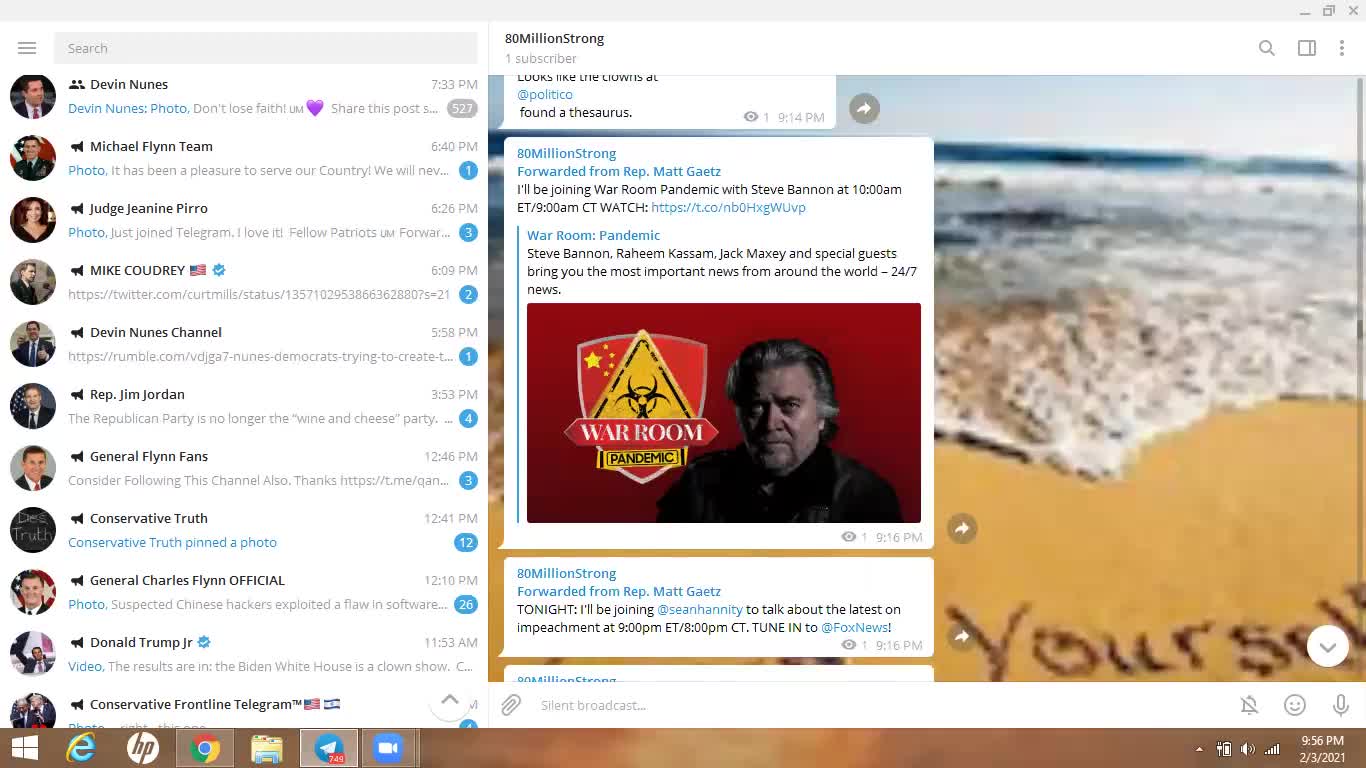Click verified checkmark next to MIKE COUDREY
Image resolution: width=1366 pixels, height=768 pixels.
[219, 270]
